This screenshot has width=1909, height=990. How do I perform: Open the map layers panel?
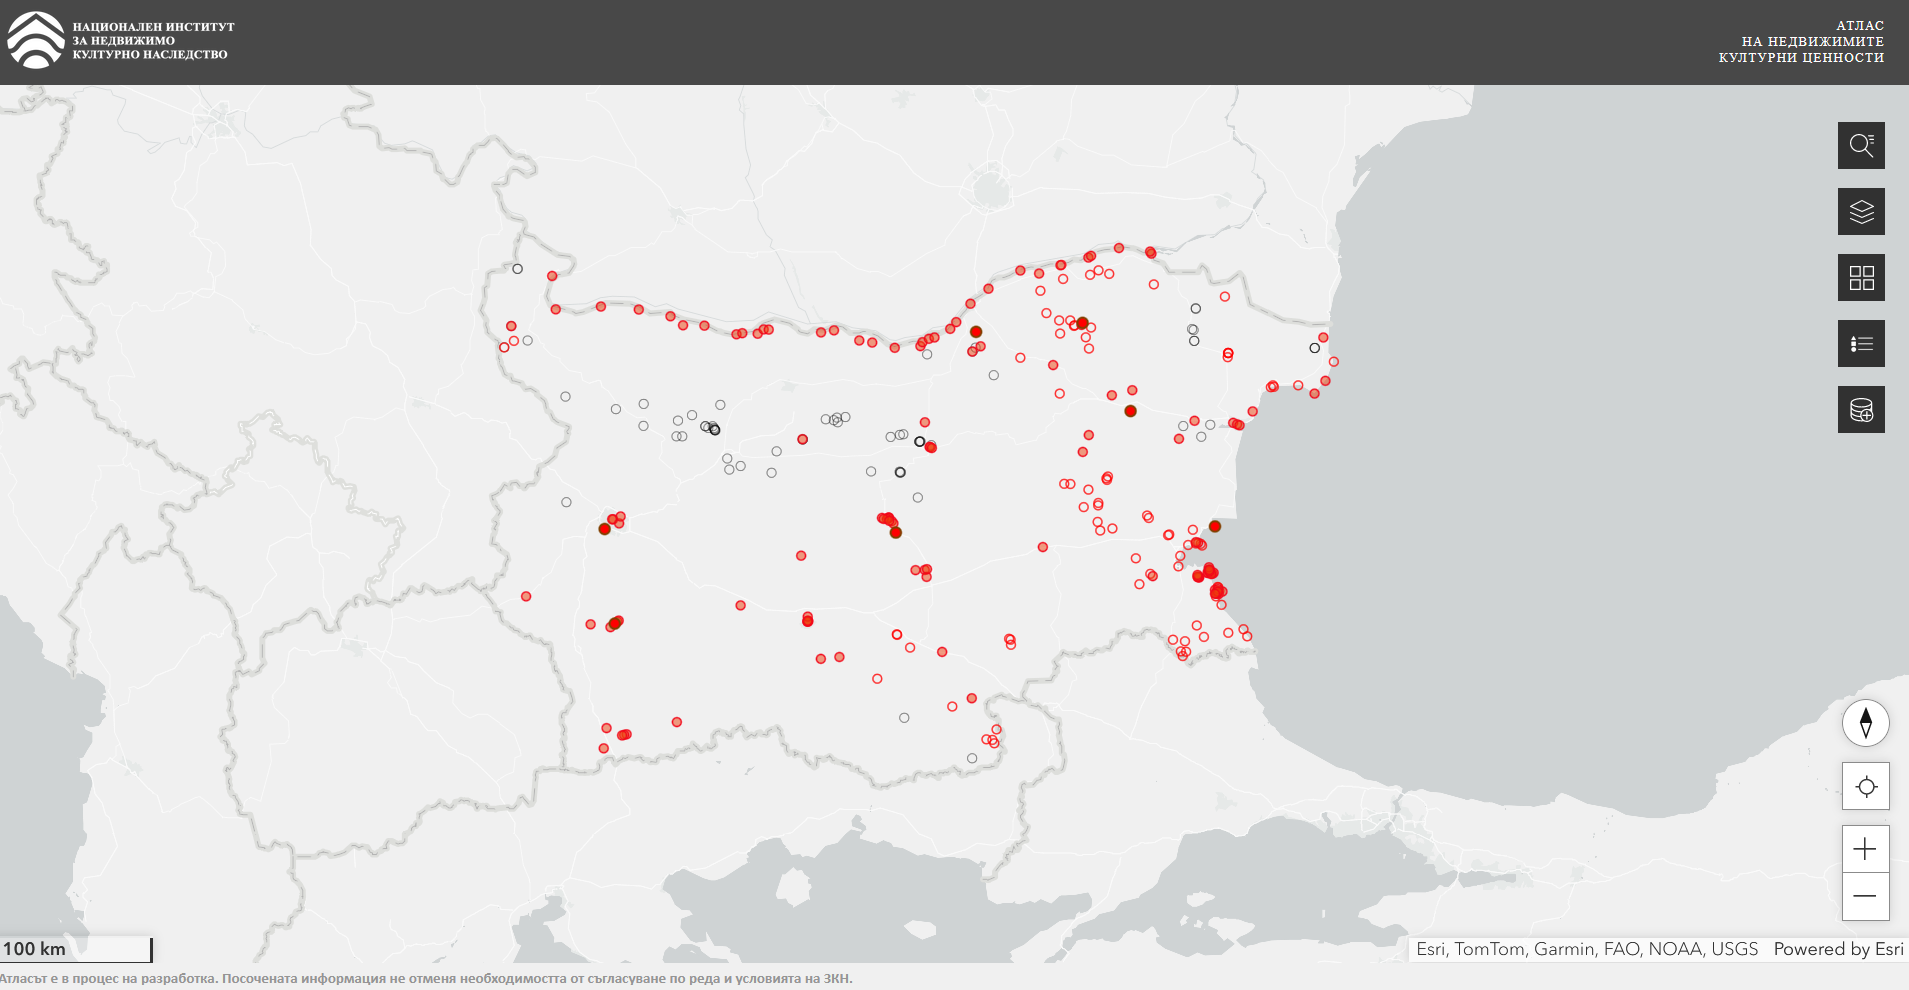coord(1861,211)
